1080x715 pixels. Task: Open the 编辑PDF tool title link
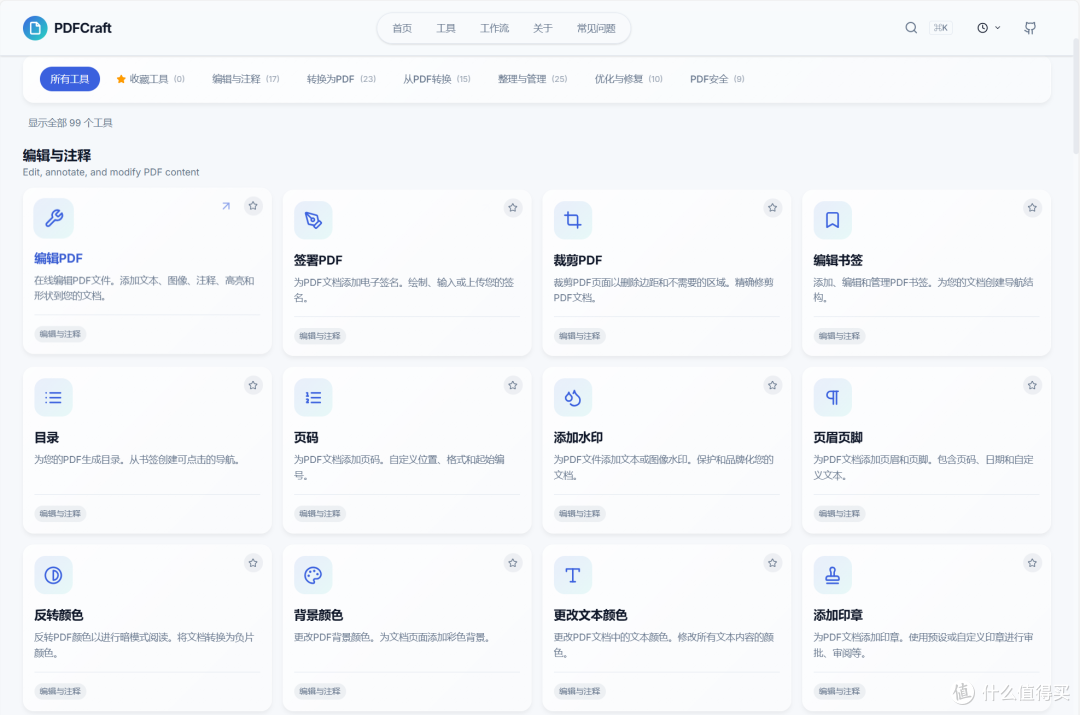(59, 258)
